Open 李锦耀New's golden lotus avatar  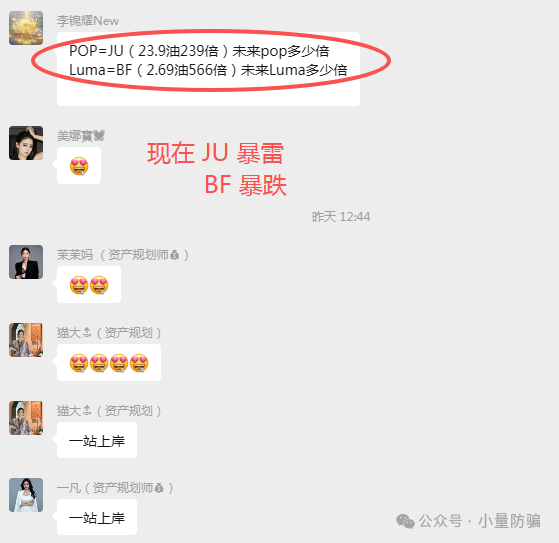26,28
